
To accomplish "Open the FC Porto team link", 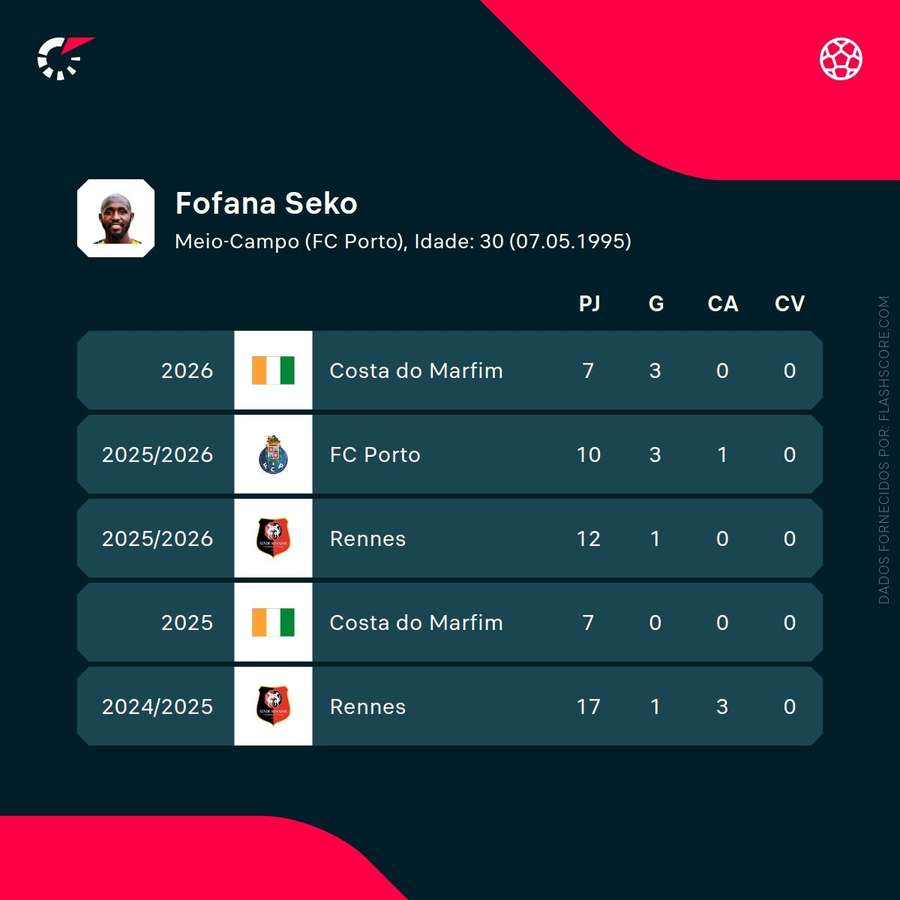I will click(x=375, y=454).
